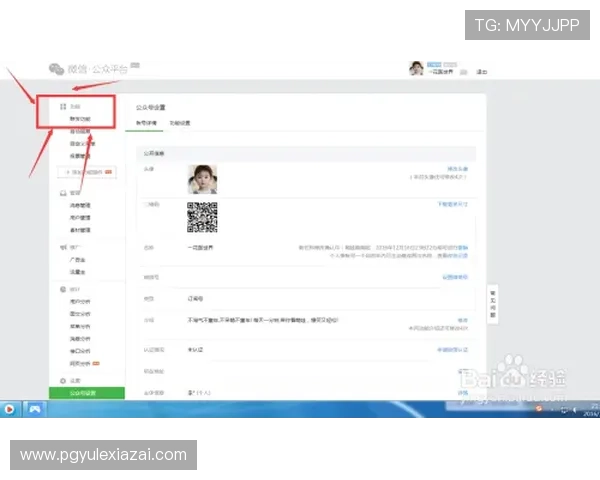Open 网页分析 in the sidebar

[x=80, y=363]
